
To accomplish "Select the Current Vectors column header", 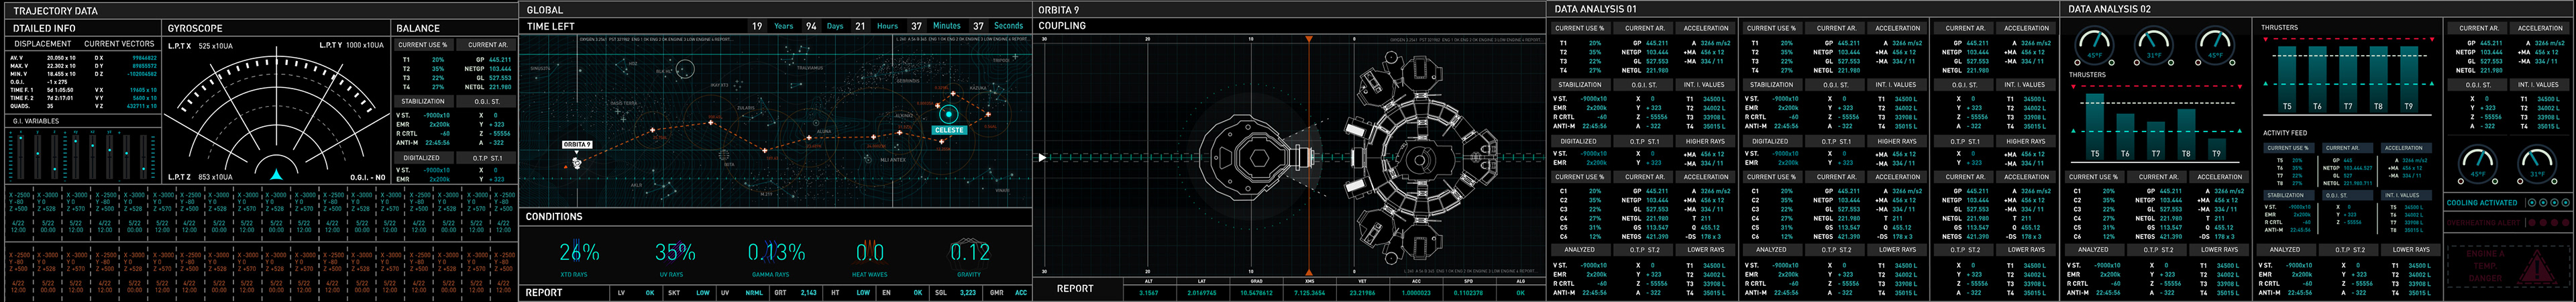I will pos(119,44).
